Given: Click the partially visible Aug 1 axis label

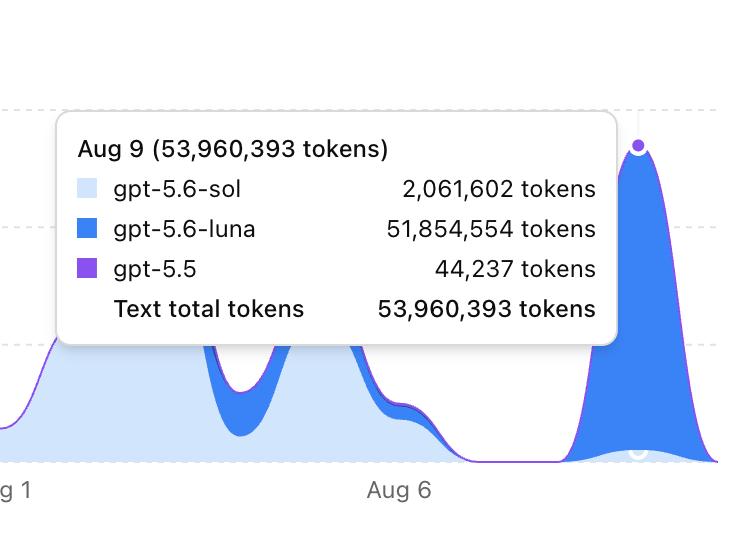Looking at the screenshot, I should click(15, 490).
